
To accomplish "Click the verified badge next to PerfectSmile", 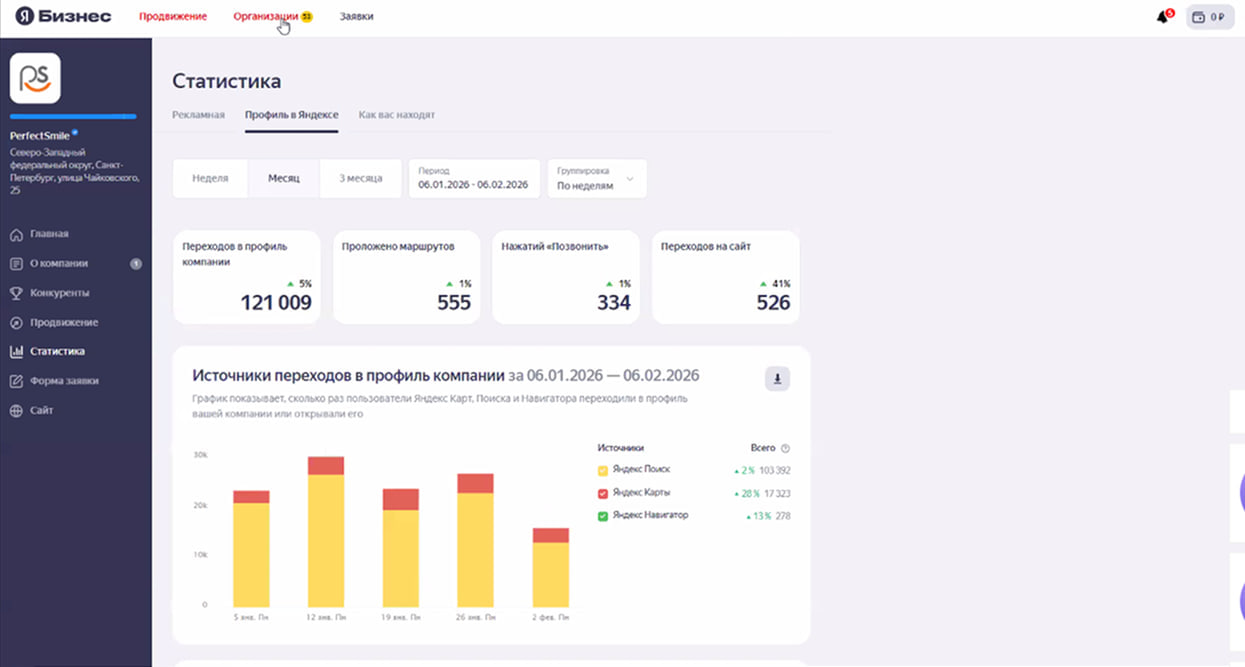I will point(75,132).
